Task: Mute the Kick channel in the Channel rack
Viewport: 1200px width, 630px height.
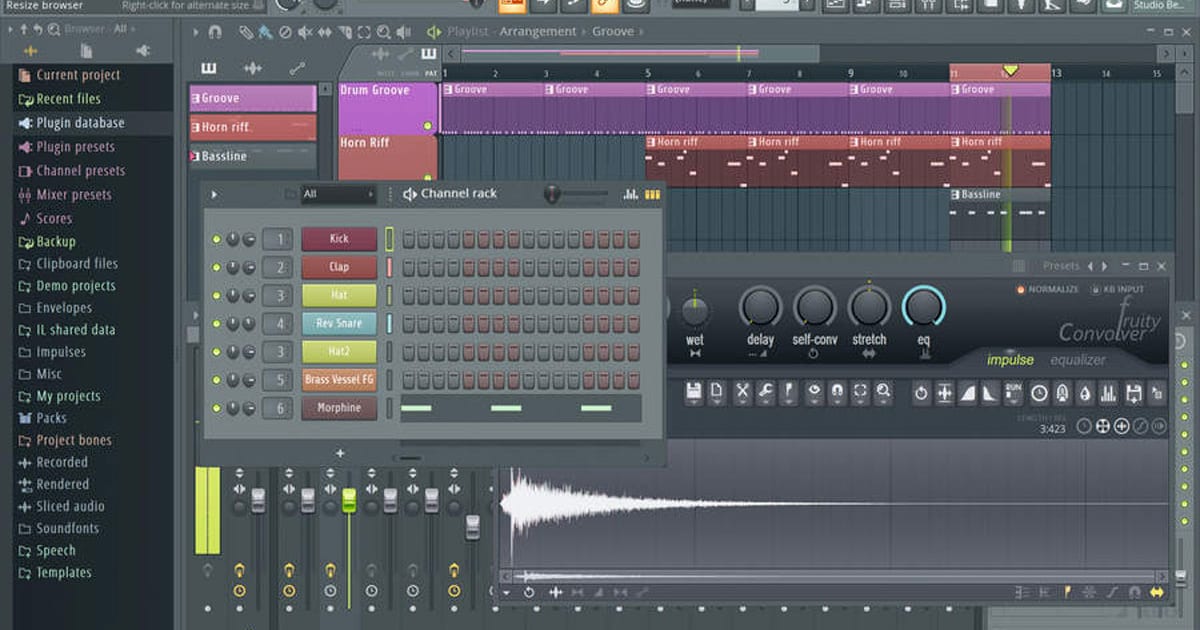Action: 217,239
